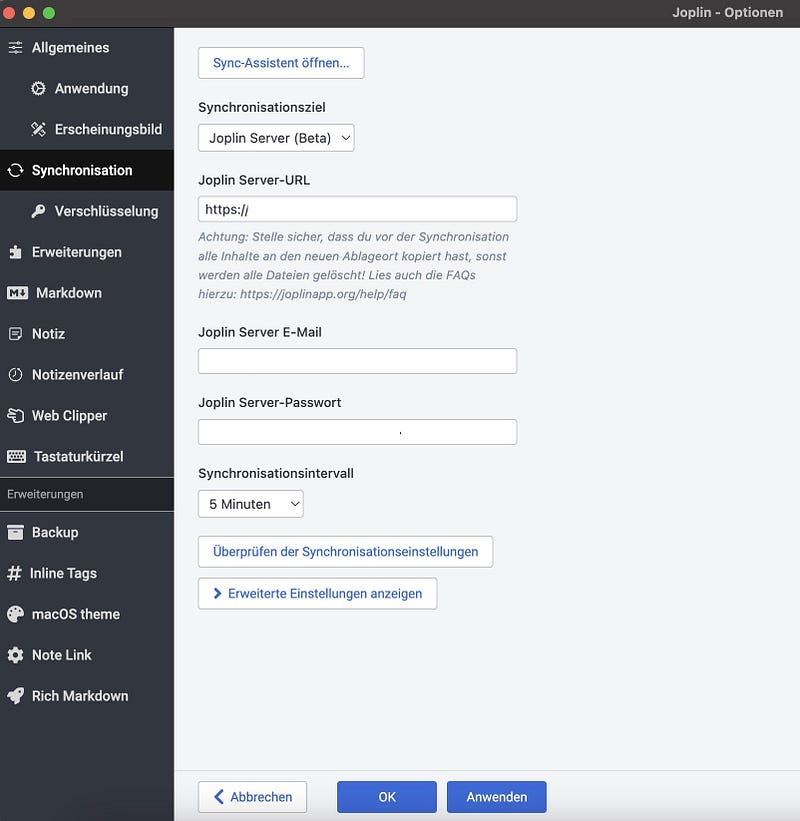Viewport: 800px width, 821px height.
Task: Click the Anwenden button
Action: click(496, 797)
